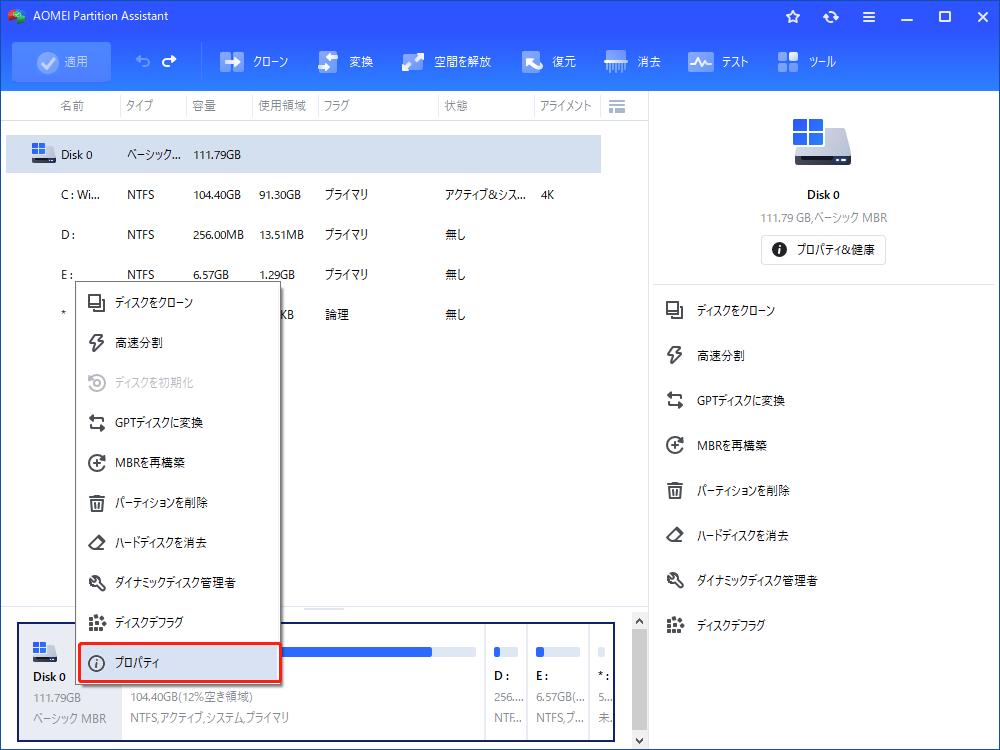The image size is (1000, 750).
Task: Choose MBRを再構築 in the context menu
Action: 179,462
